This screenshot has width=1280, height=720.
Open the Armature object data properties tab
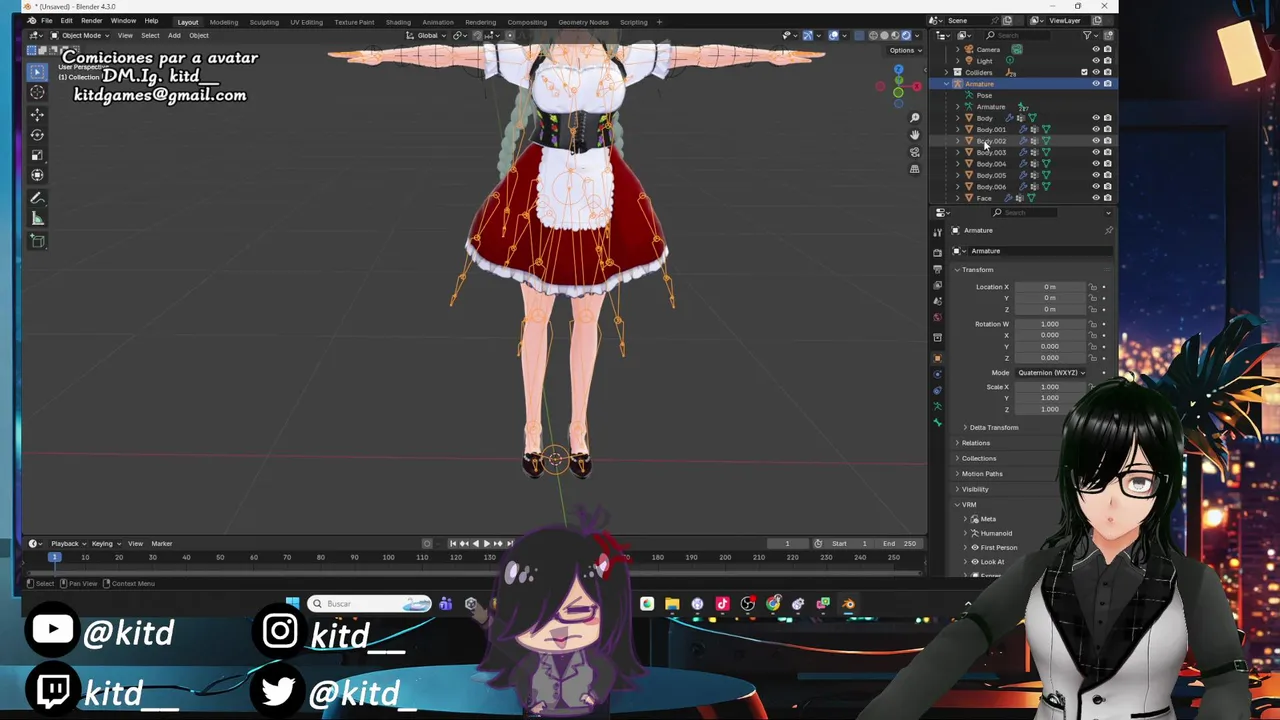pos(937,406)
